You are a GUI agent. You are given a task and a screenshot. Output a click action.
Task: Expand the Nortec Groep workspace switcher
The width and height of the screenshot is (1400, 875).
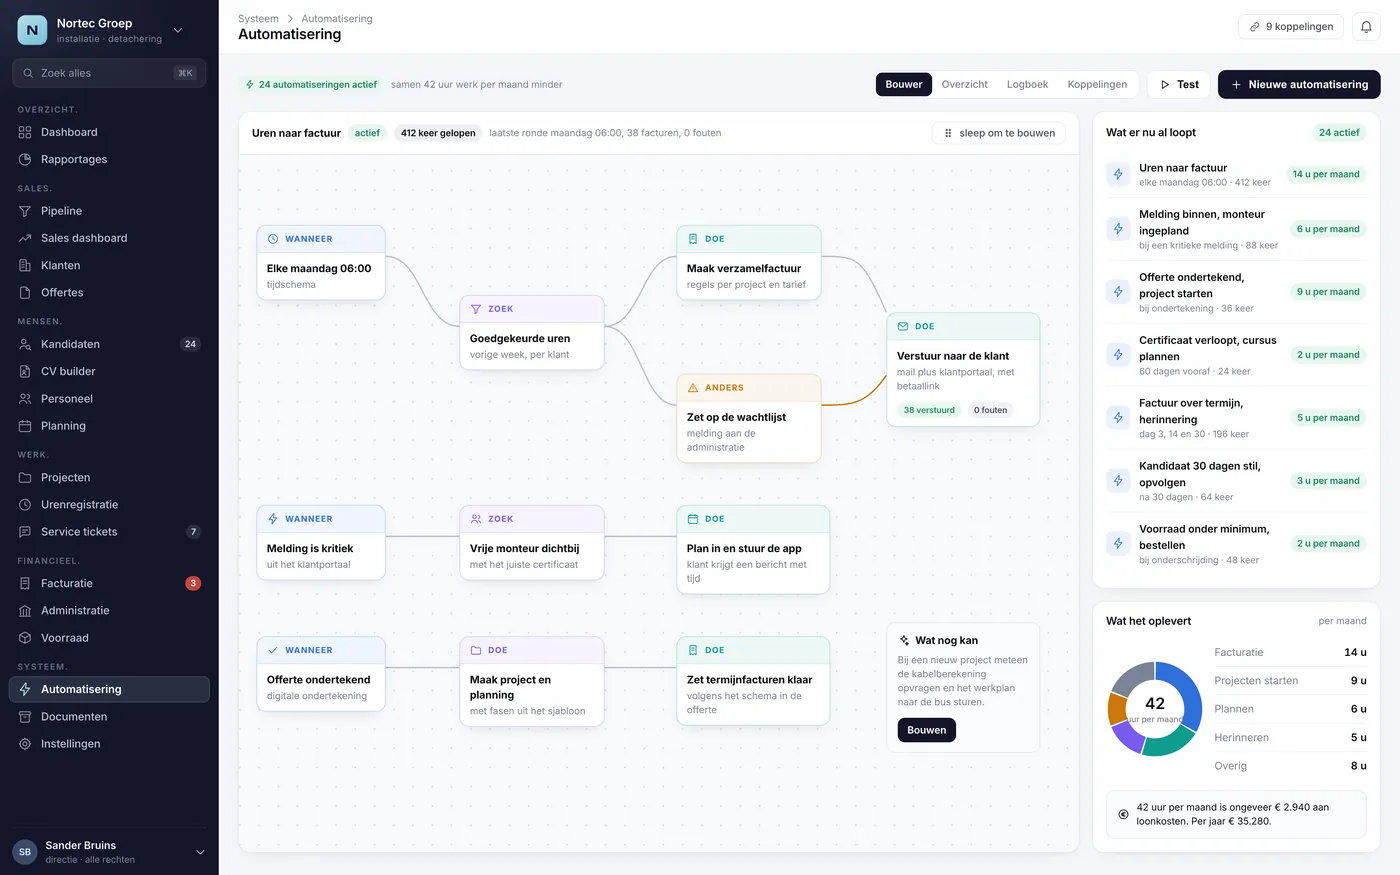click(178, 30)
